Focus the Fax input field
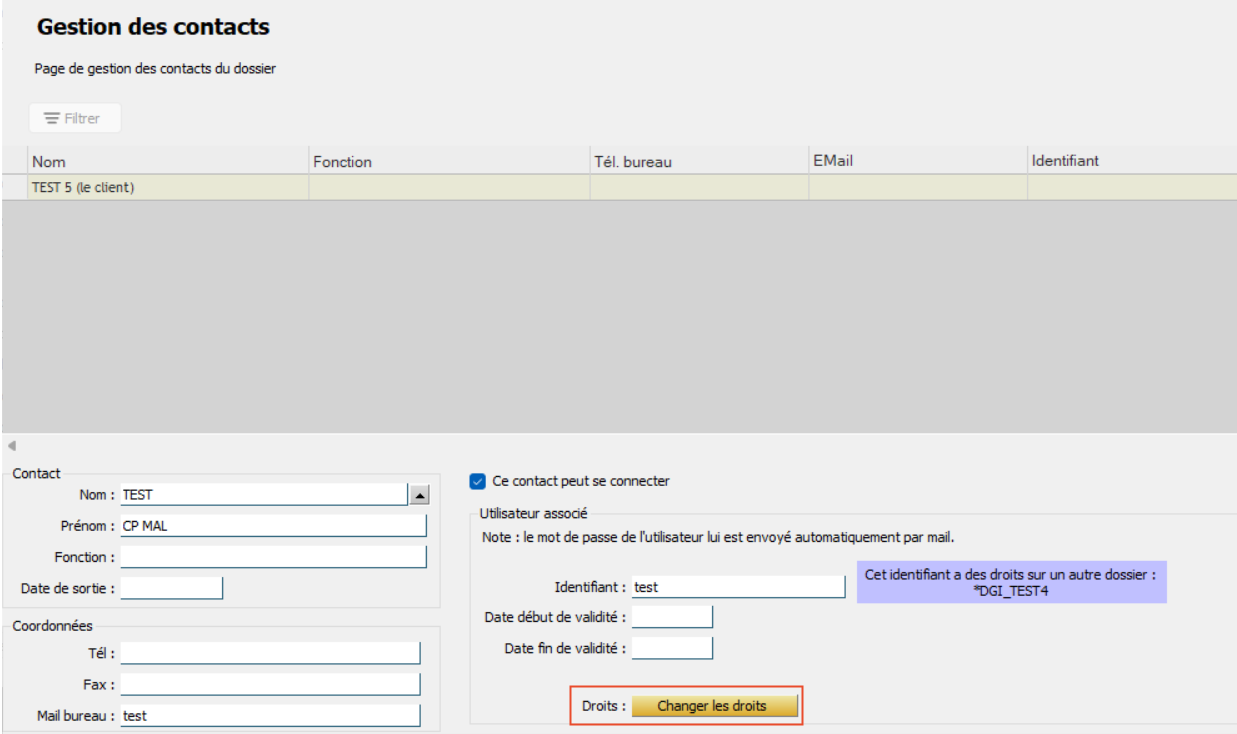The height and width of the screenshot is (734, 1237). (269, 685)
